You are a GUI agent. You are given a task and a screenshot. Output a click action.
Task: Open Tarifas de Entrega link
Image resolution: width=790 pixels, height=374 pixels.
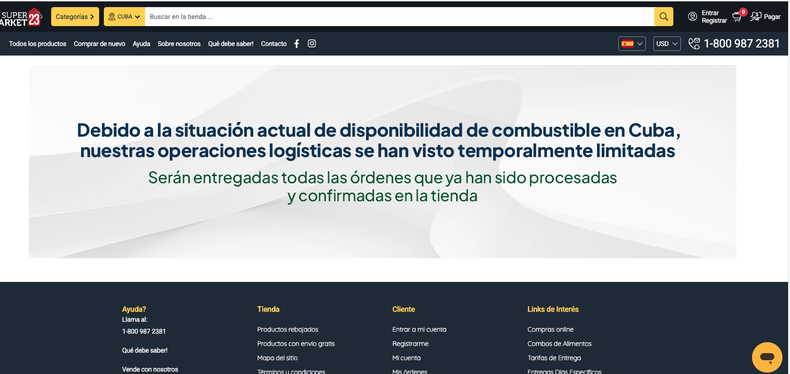(x=554, y=358)
